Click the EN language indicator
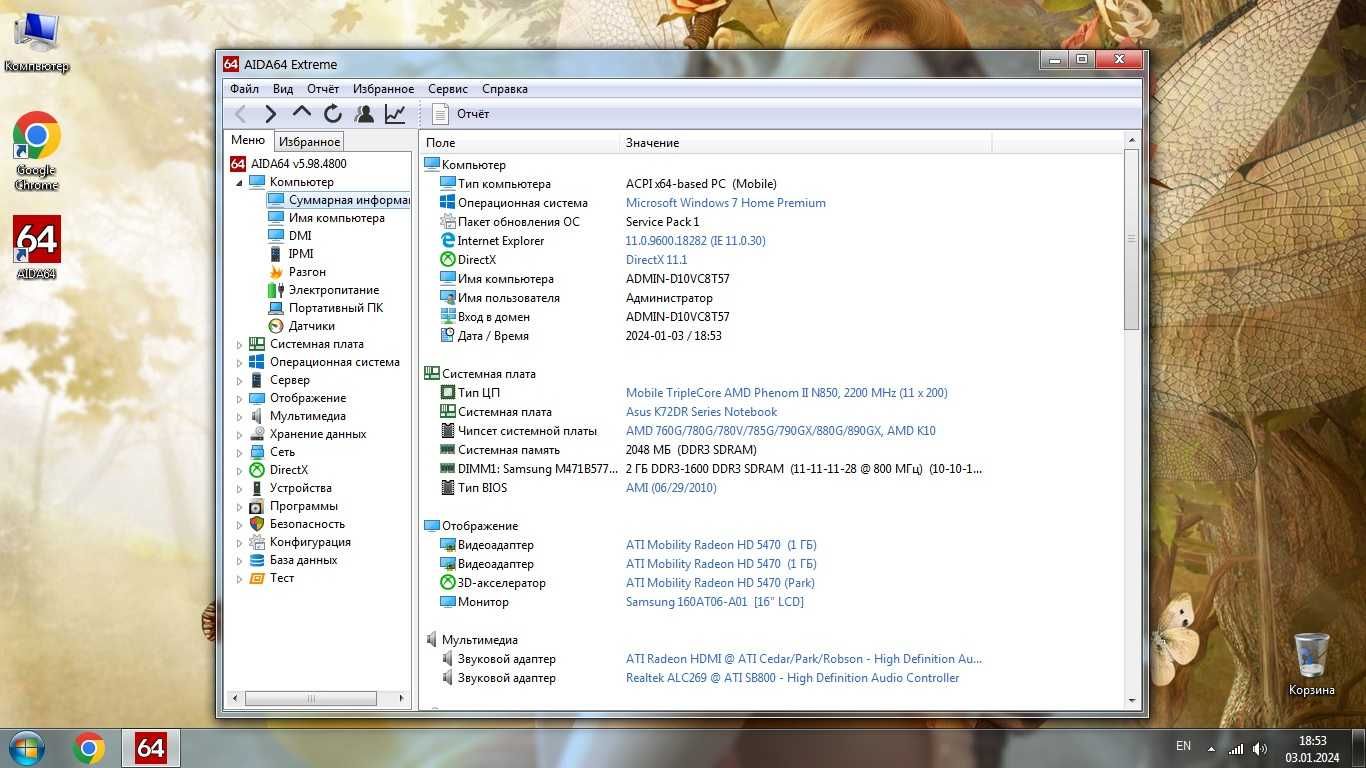This screenshot has width=1366, height=768. [x=1184, y=746]
